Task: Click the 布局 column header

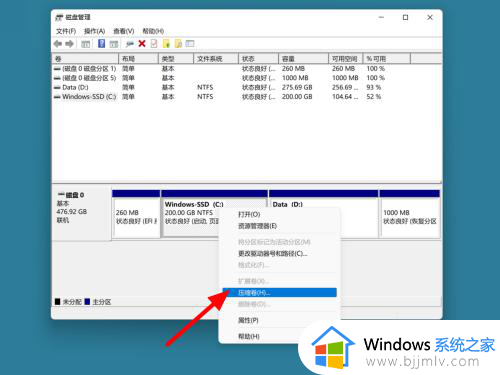Action: pyautogui.click(x=138, y=59)
